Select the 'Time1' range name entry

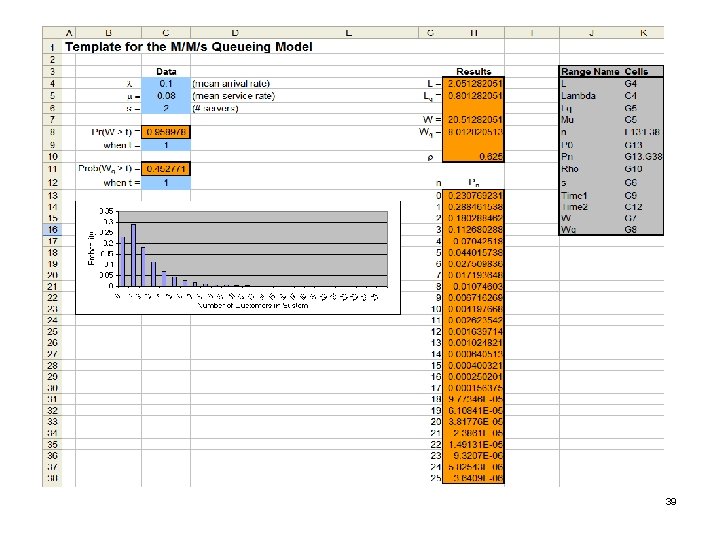point(574,196)
